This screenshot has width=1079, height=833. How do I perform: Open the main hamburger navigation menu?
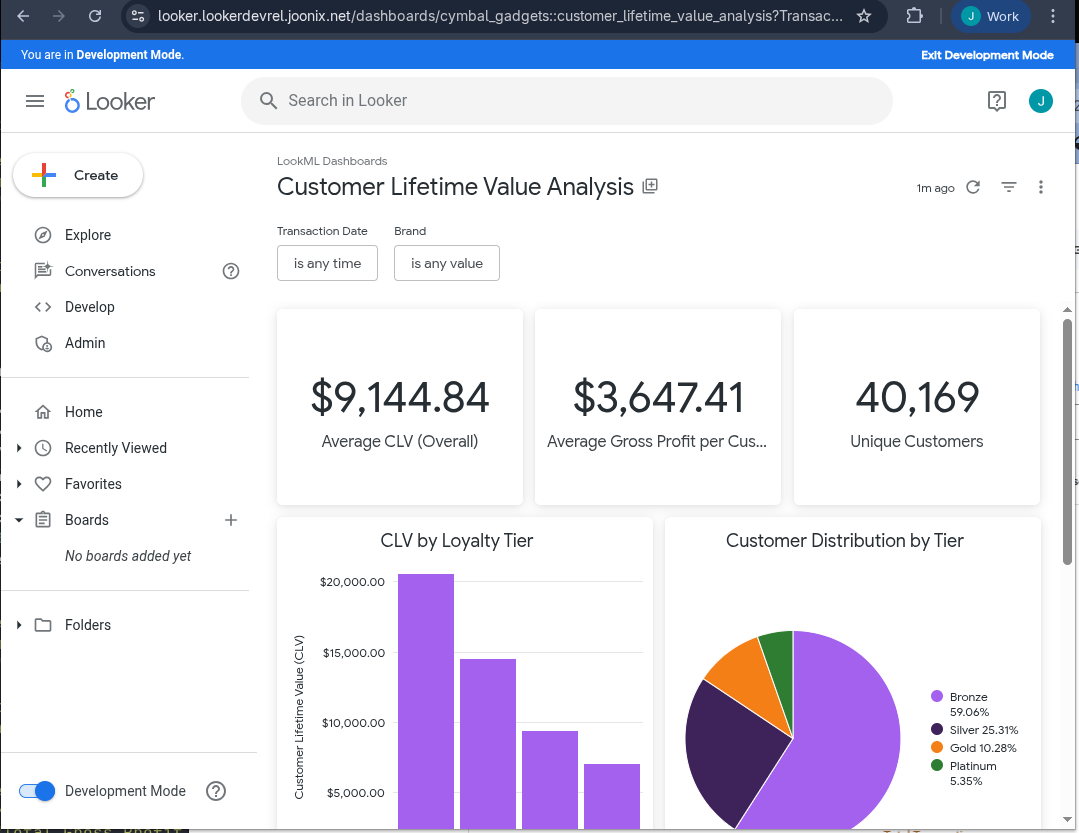pyautogui.click(x=35, y=101)
